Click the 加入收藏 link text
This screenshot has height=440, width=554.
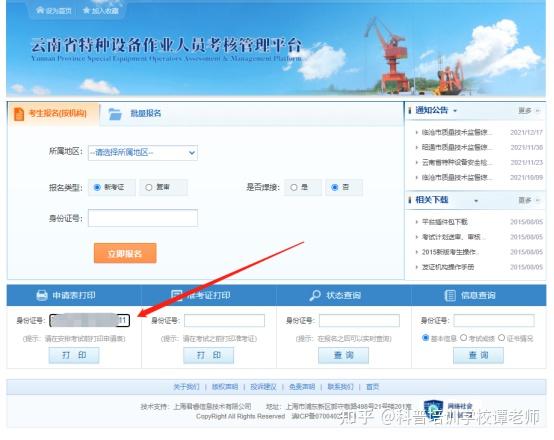[x=105, y=11]
